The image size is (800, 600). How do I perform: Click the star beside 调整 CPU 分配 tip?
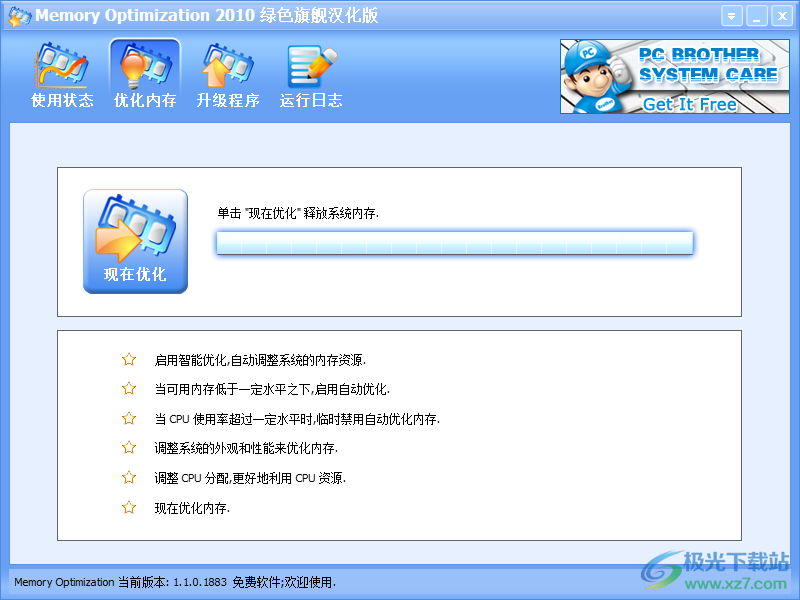[128, 478]
